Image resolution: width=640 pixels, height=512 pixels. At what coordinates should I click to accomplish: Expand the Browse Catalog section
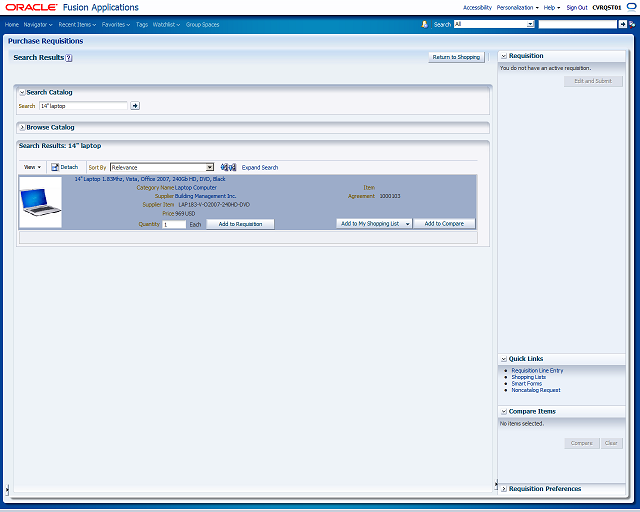coord(22,127)
